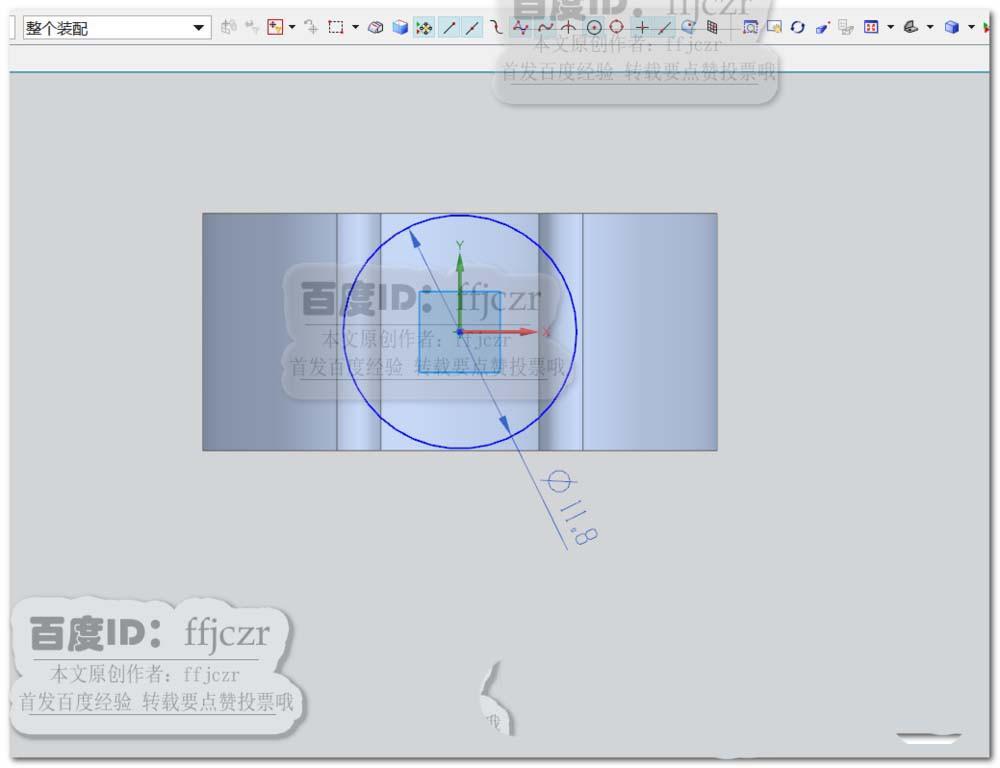This screenshot has width=1000, height=768.
Task: Open the Quick Trim tool
Action: click(x=663, y=27)
